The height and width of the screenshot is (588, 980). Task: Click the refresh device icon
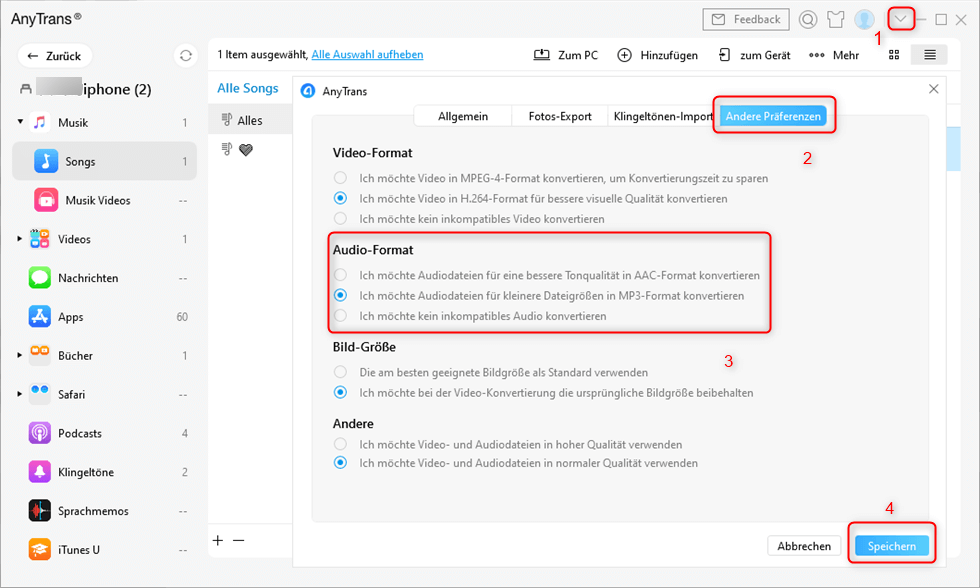pyautogui.click(x=186, y=56)
